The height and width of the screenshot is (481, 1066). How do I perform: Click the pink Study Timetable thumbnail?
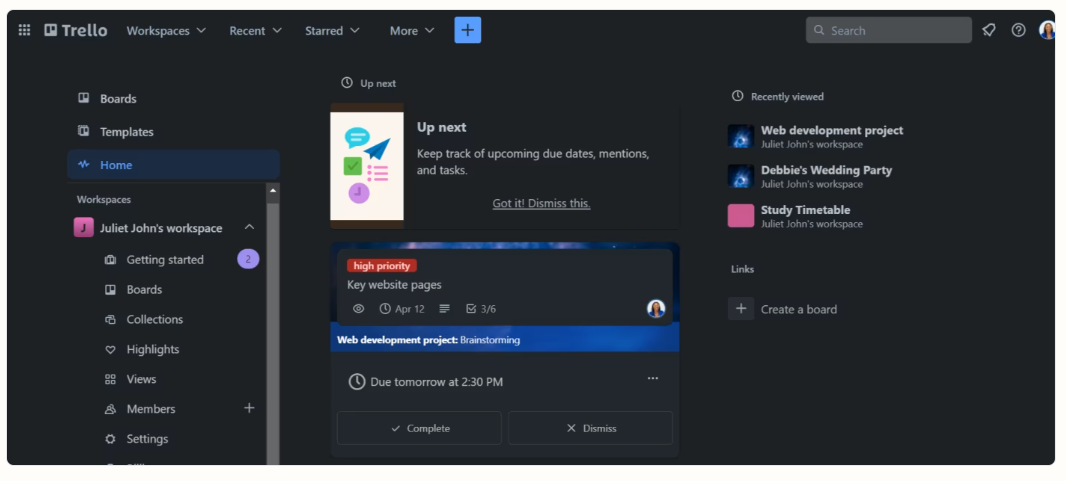point(741,215)
